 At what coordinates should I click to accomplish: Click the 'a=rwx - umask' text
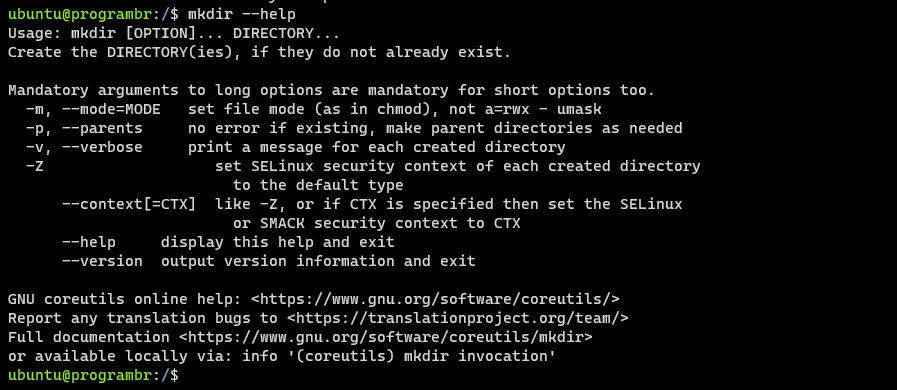click(x=543, y=109)
